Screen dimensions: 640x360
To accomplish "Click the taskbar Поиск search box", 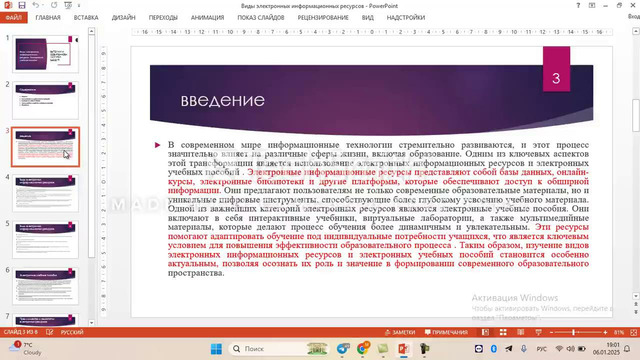I will (278, 349).
